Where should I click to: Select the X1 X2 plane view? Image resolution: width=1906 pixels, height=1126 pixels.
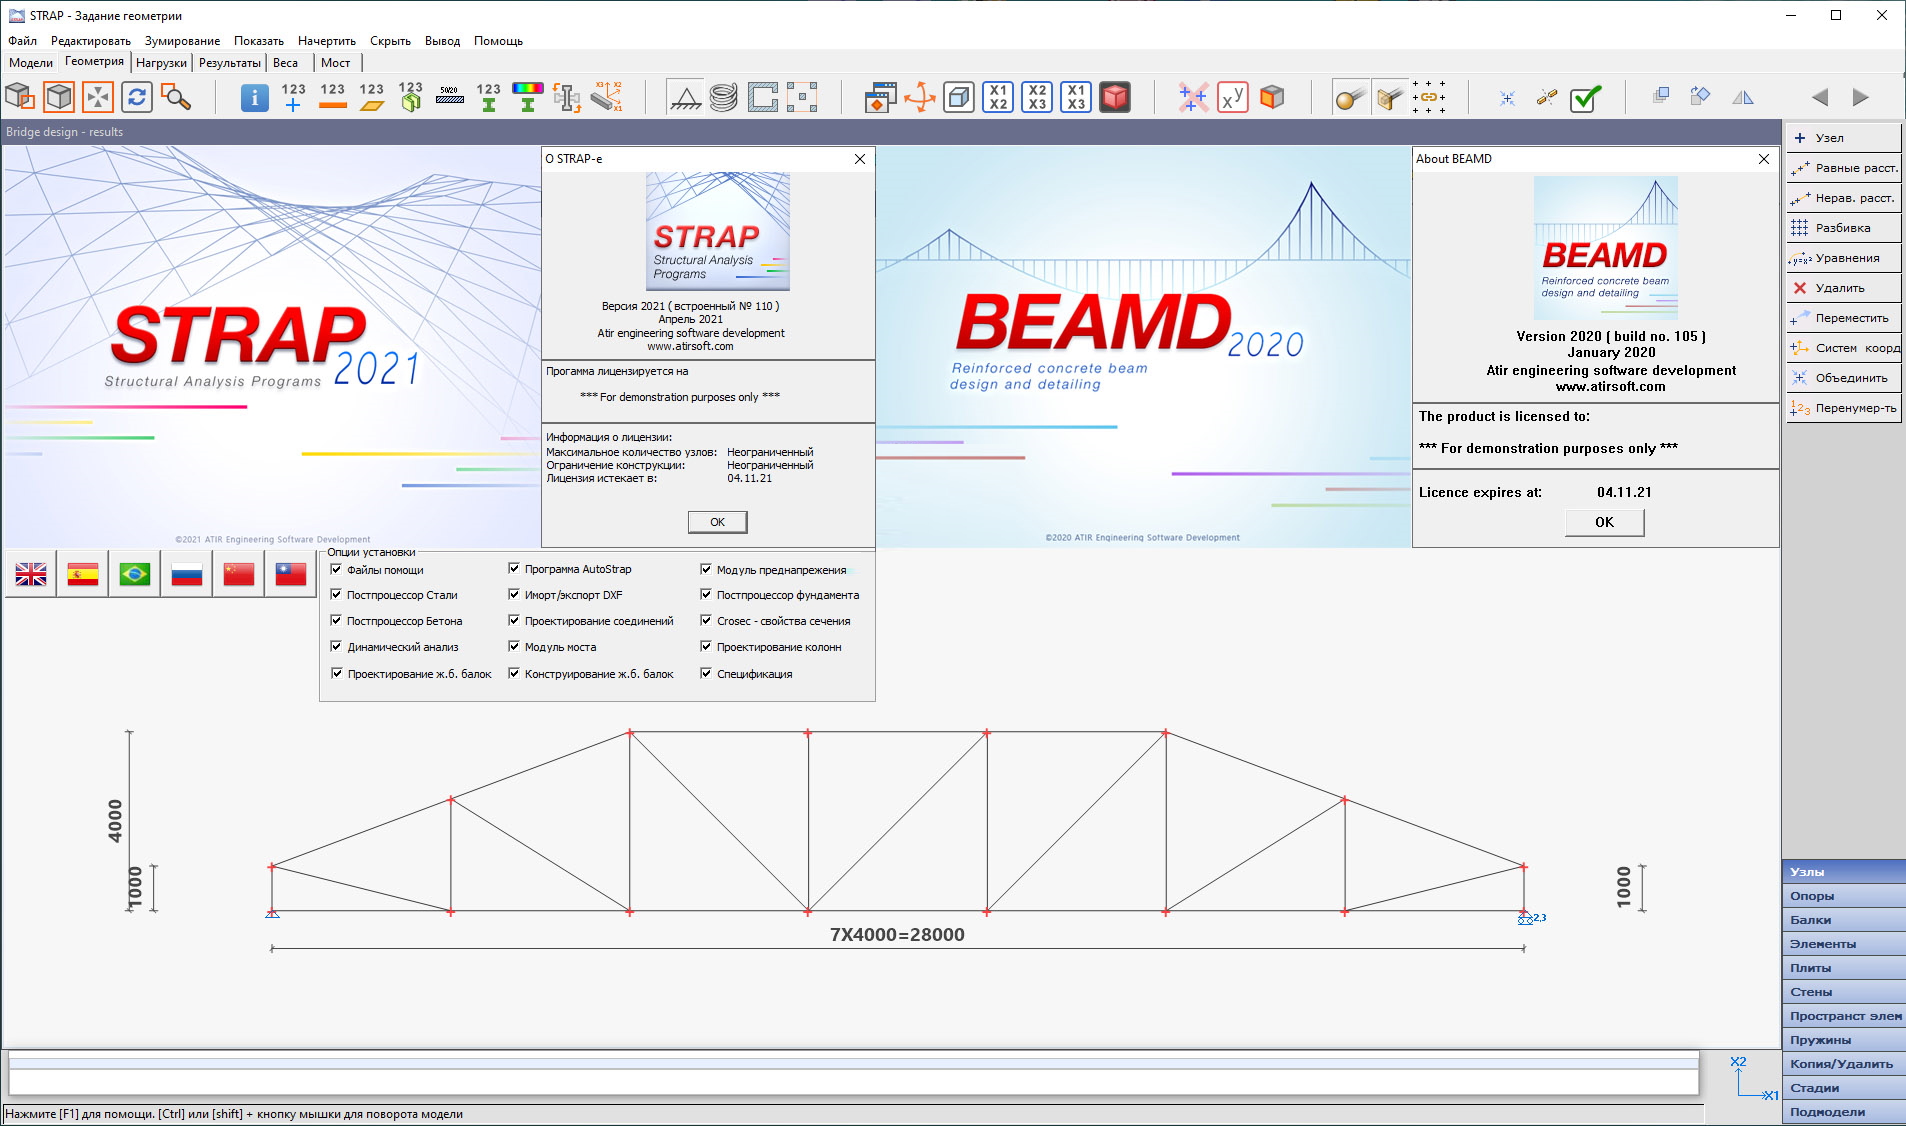998,97
